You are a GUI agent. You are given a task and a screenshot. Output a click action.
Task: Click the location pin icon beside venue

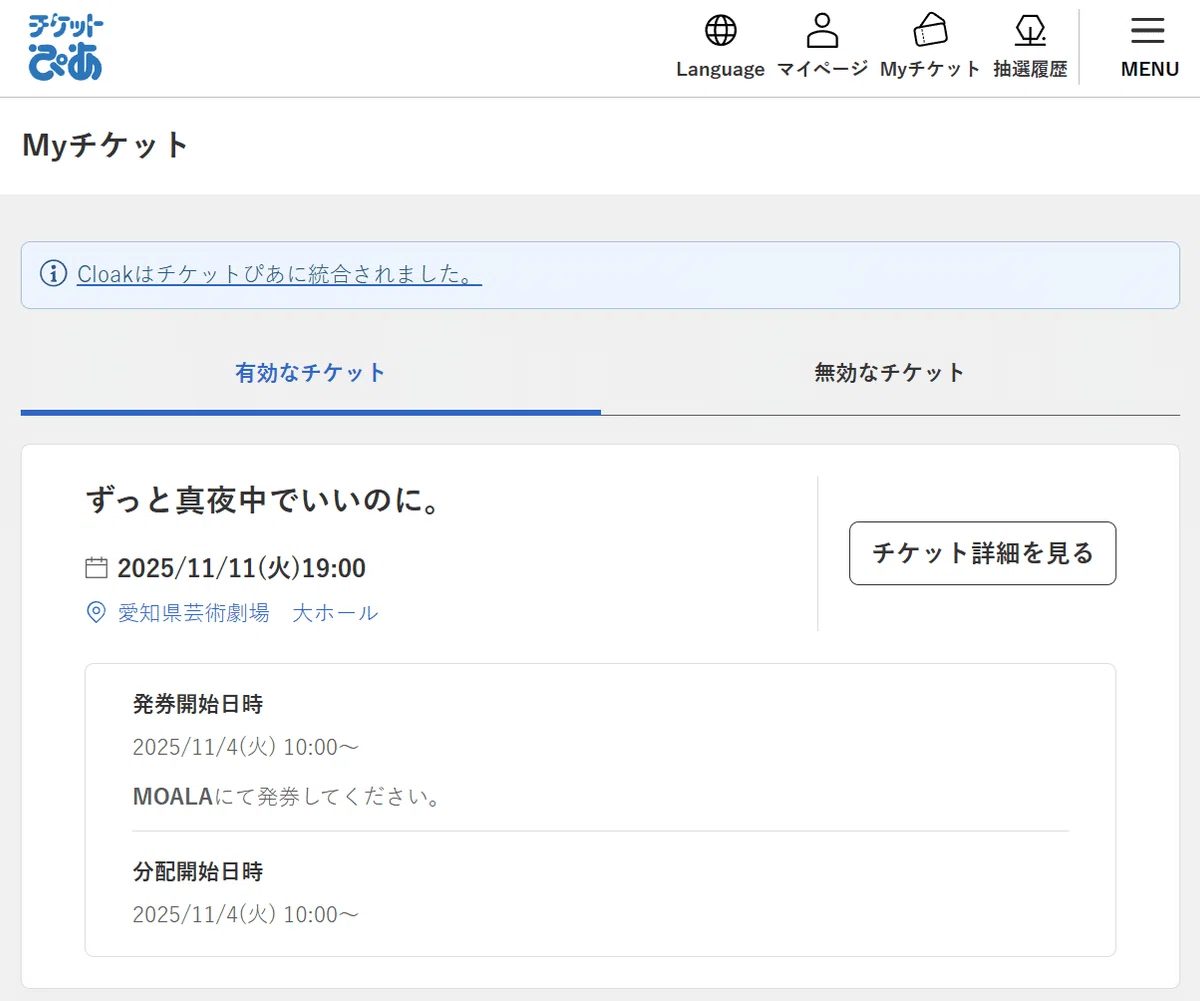(x=96, y=612)
